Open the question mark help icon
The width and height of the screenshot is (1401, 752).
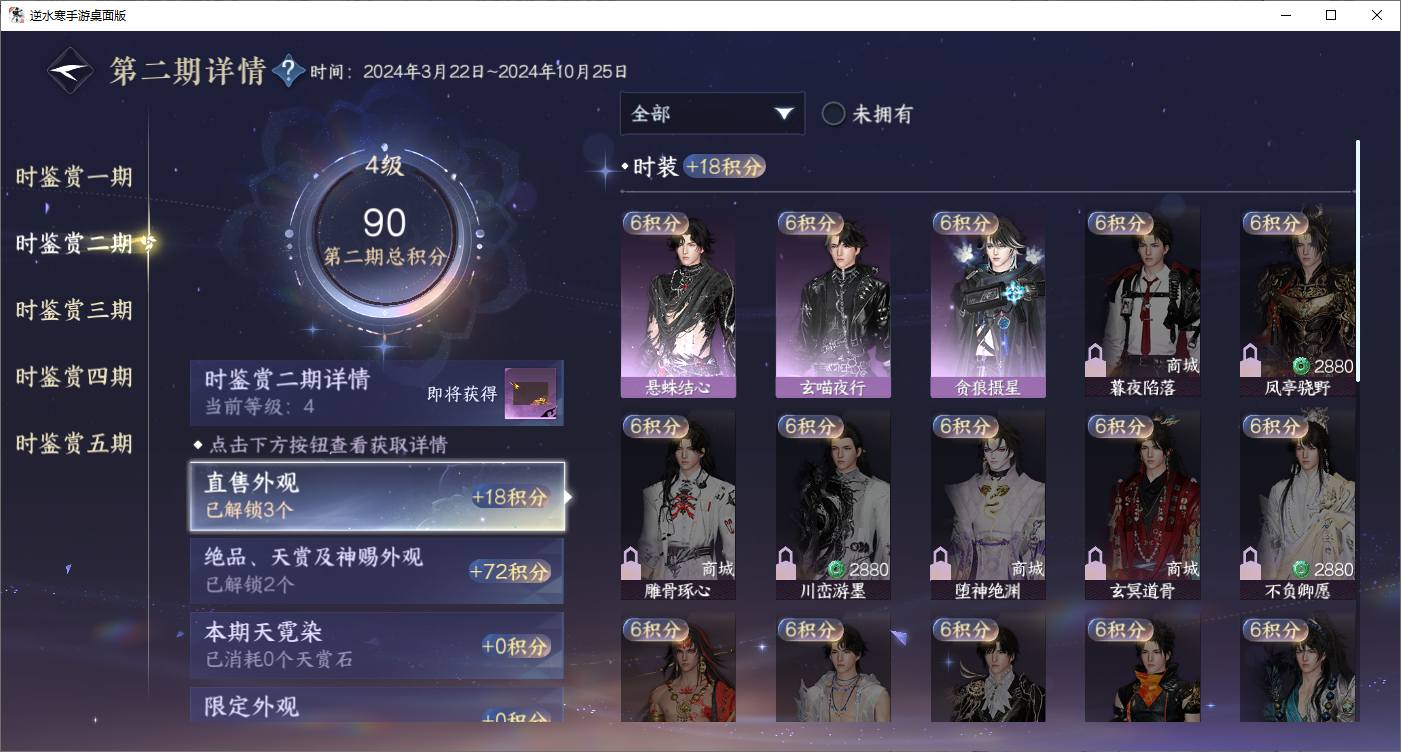[x=288, y=71]
